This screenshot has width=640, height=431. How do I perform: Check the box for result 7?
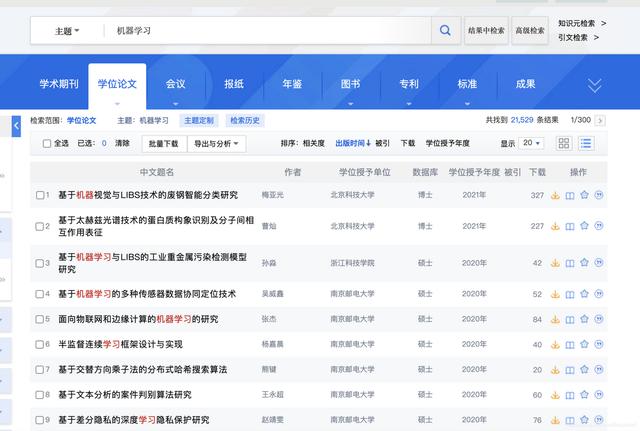pyautogui.click(x=39, y=370)
